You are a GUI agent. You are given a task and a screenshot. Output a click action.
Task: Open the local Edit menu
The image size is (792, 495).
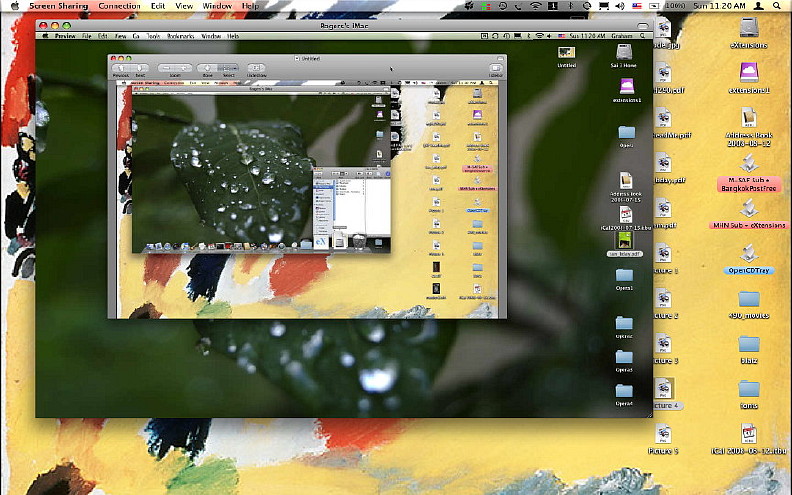pyautogui.click(x=158, y=6)
